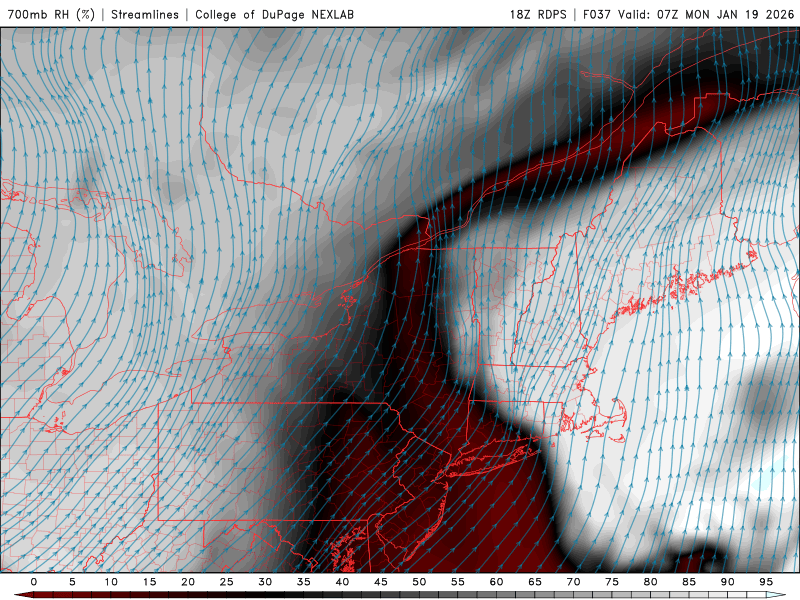Click the 'Streamlines' label in header
This screenshot has height=600, width=800.
[145, 14]
